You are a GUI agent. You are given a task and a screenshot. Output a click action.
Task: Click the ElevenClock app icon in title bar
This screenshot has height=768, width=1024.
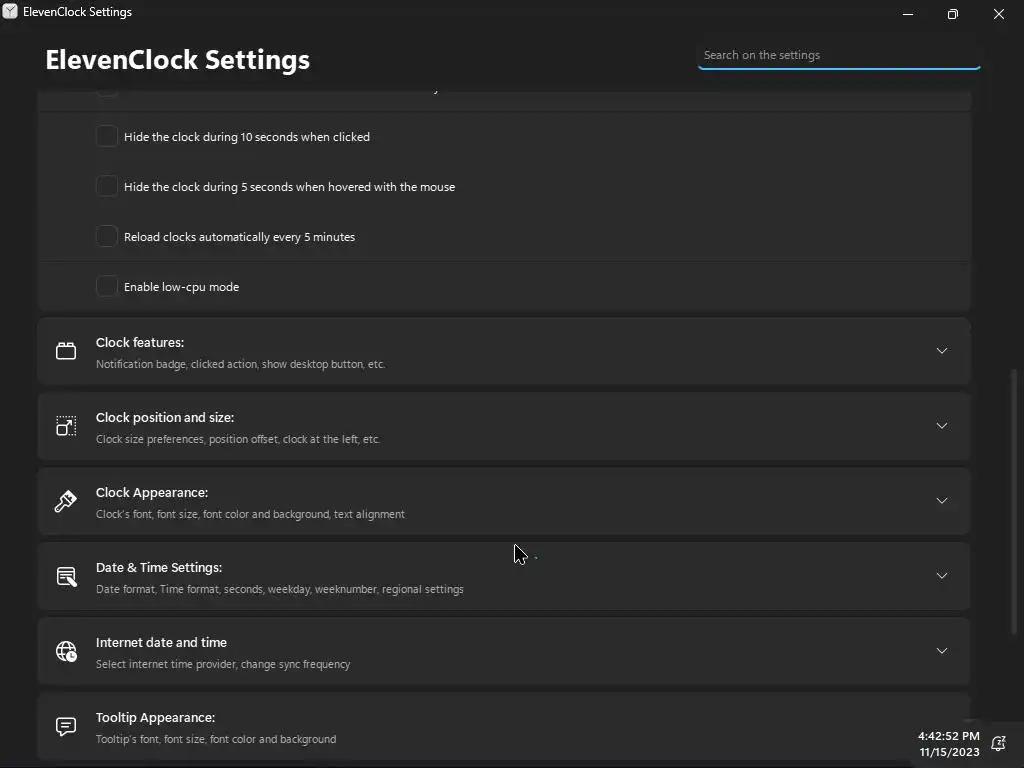pyautogui.click(x=10, y=12)
